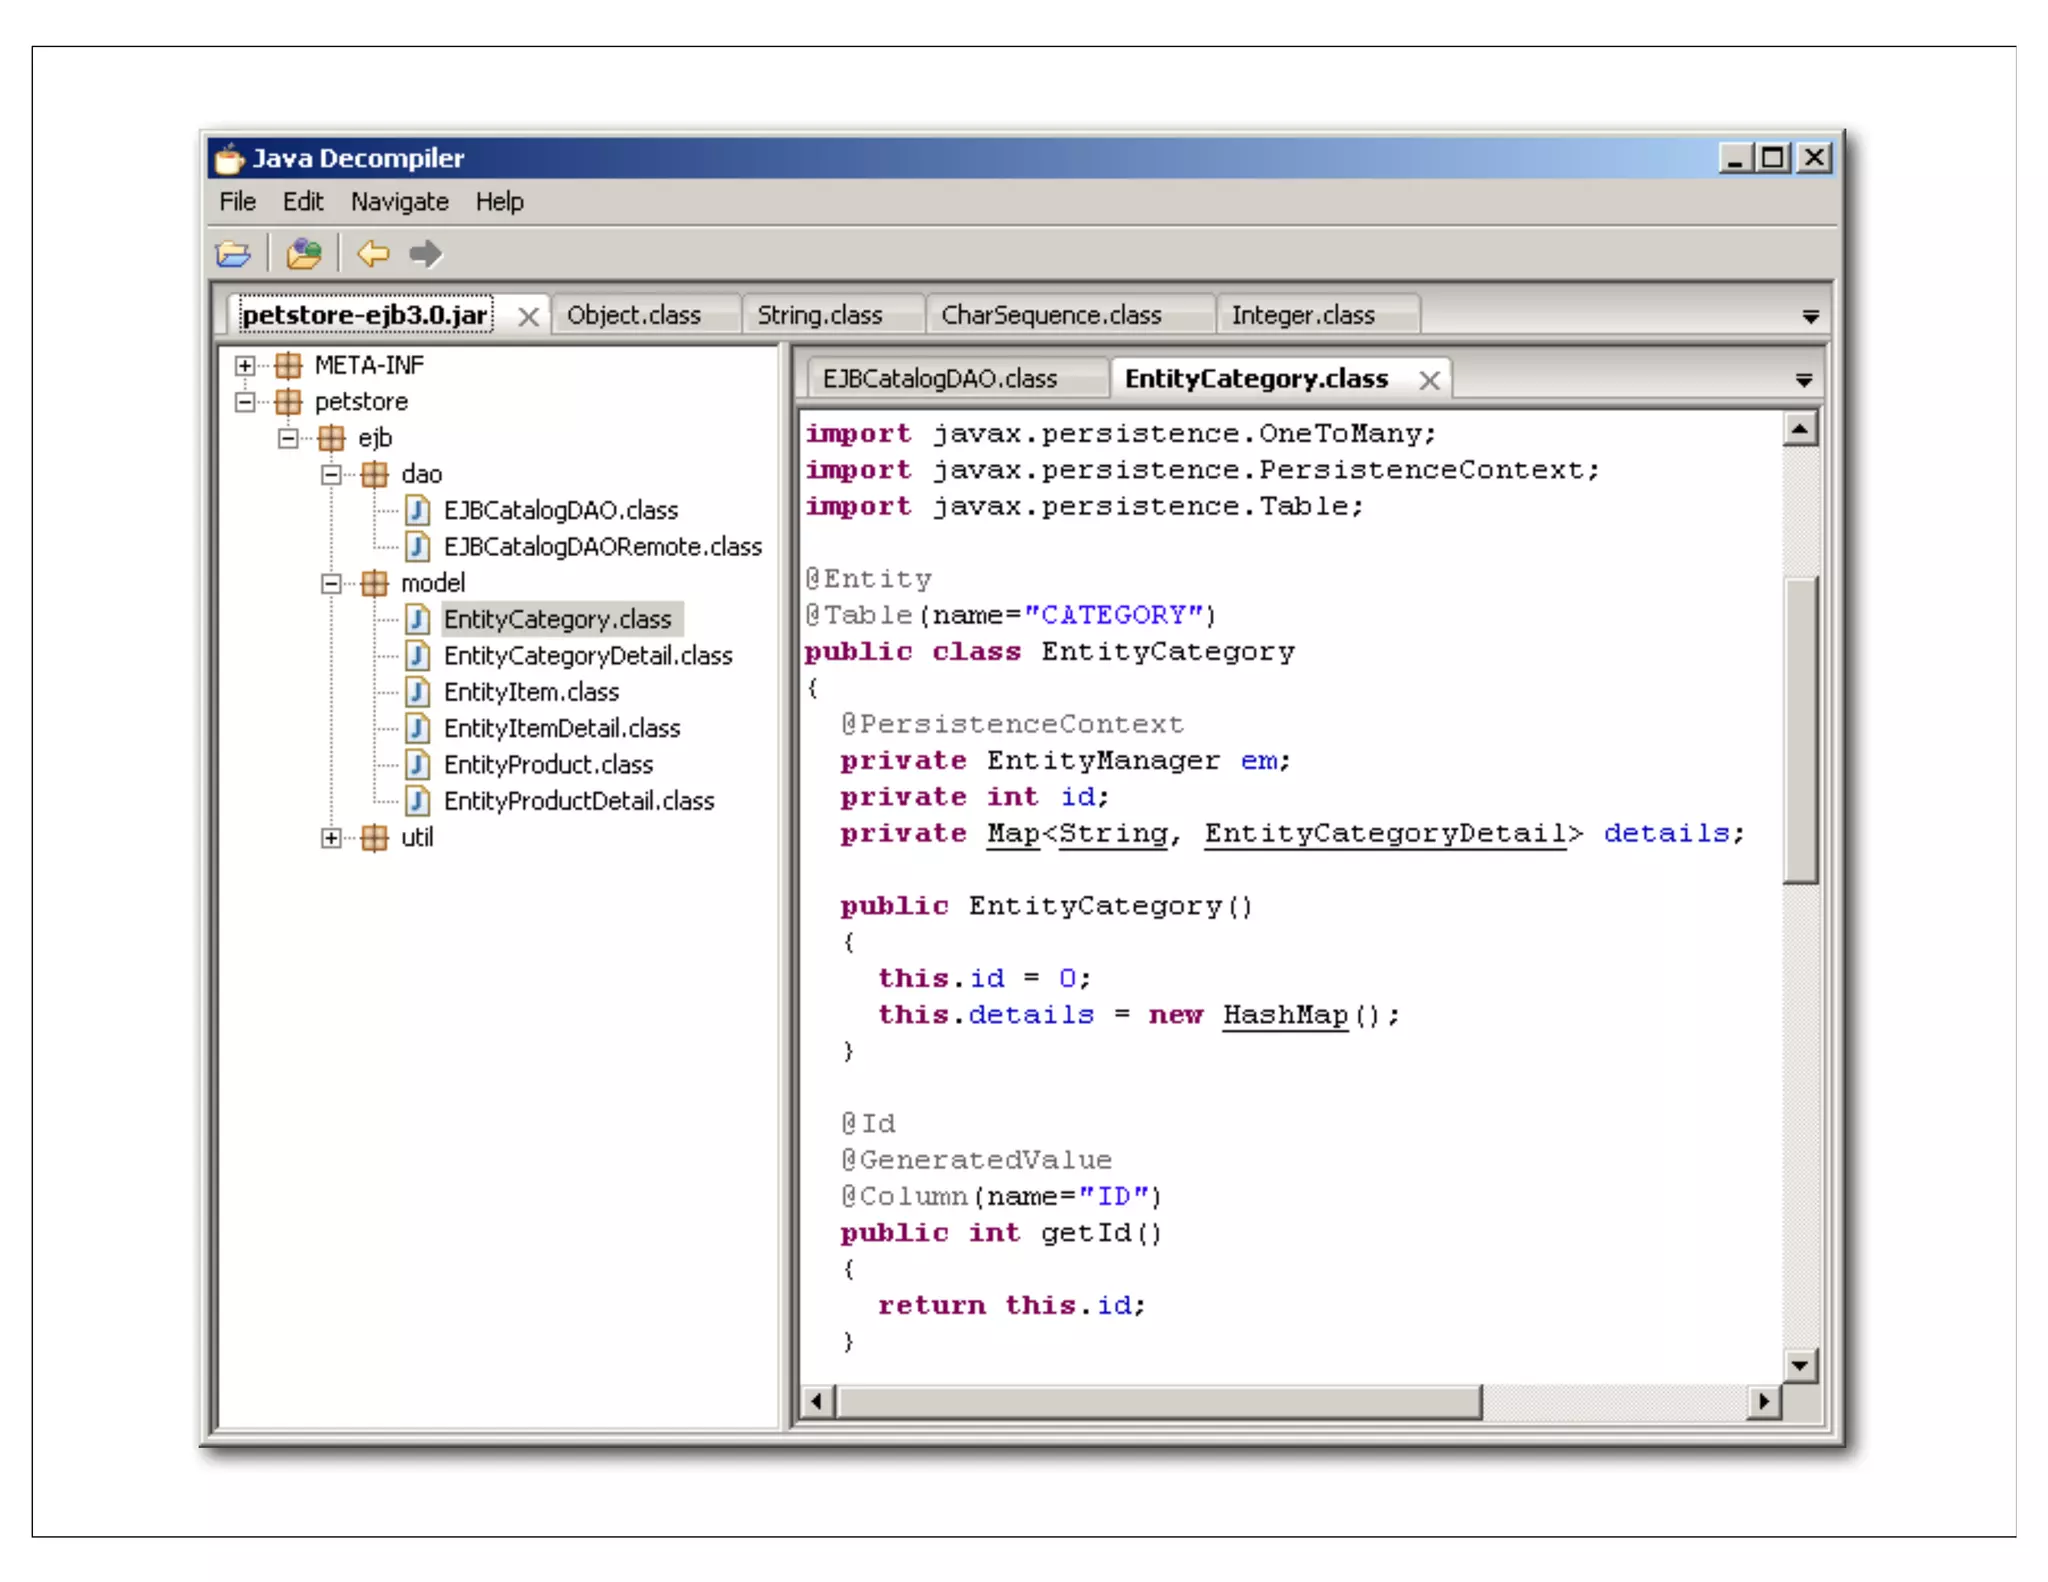Expand the util package node
2048x1582 pixels.
click(331, 838)
